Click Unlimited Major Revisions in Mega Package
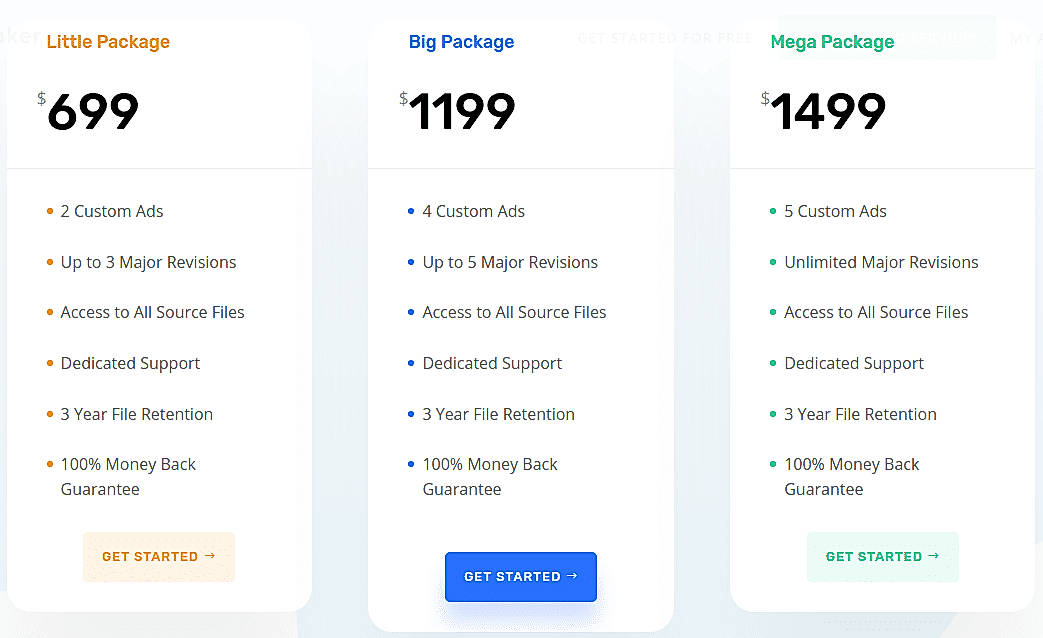 [x=881, y=262]
